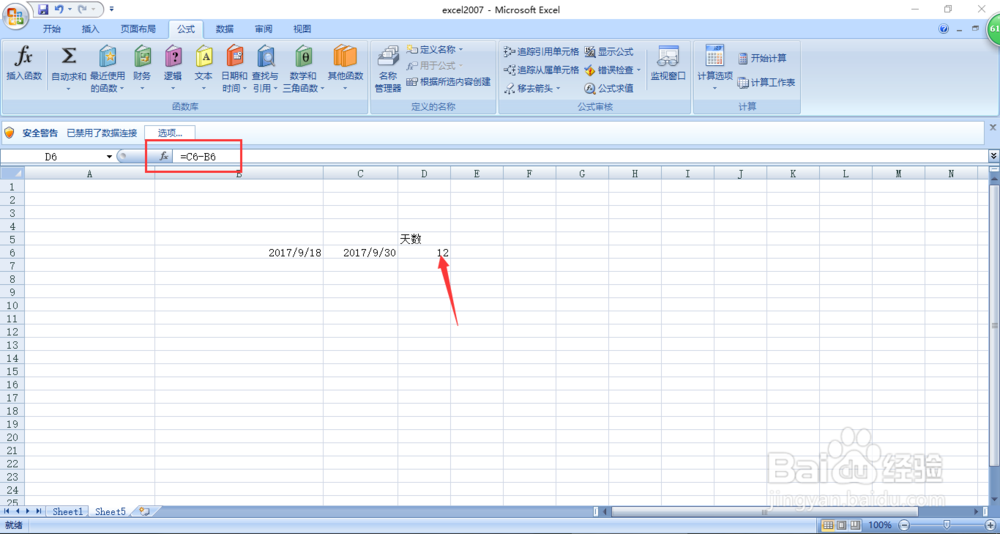Open the Text (文本) functions book
The width and height of the screenshot is (1000, 534).
coord(203,70)
